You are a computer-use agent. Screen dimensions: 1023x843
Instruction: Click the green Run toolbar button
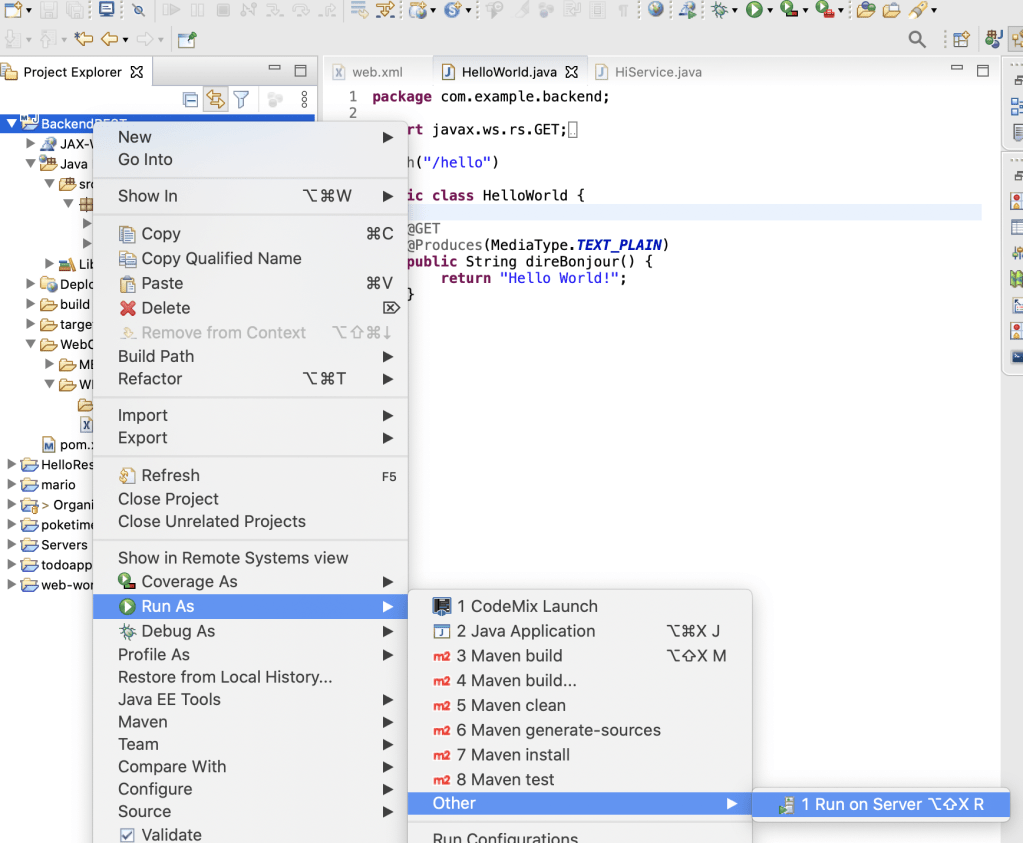(x=753, y=10)
